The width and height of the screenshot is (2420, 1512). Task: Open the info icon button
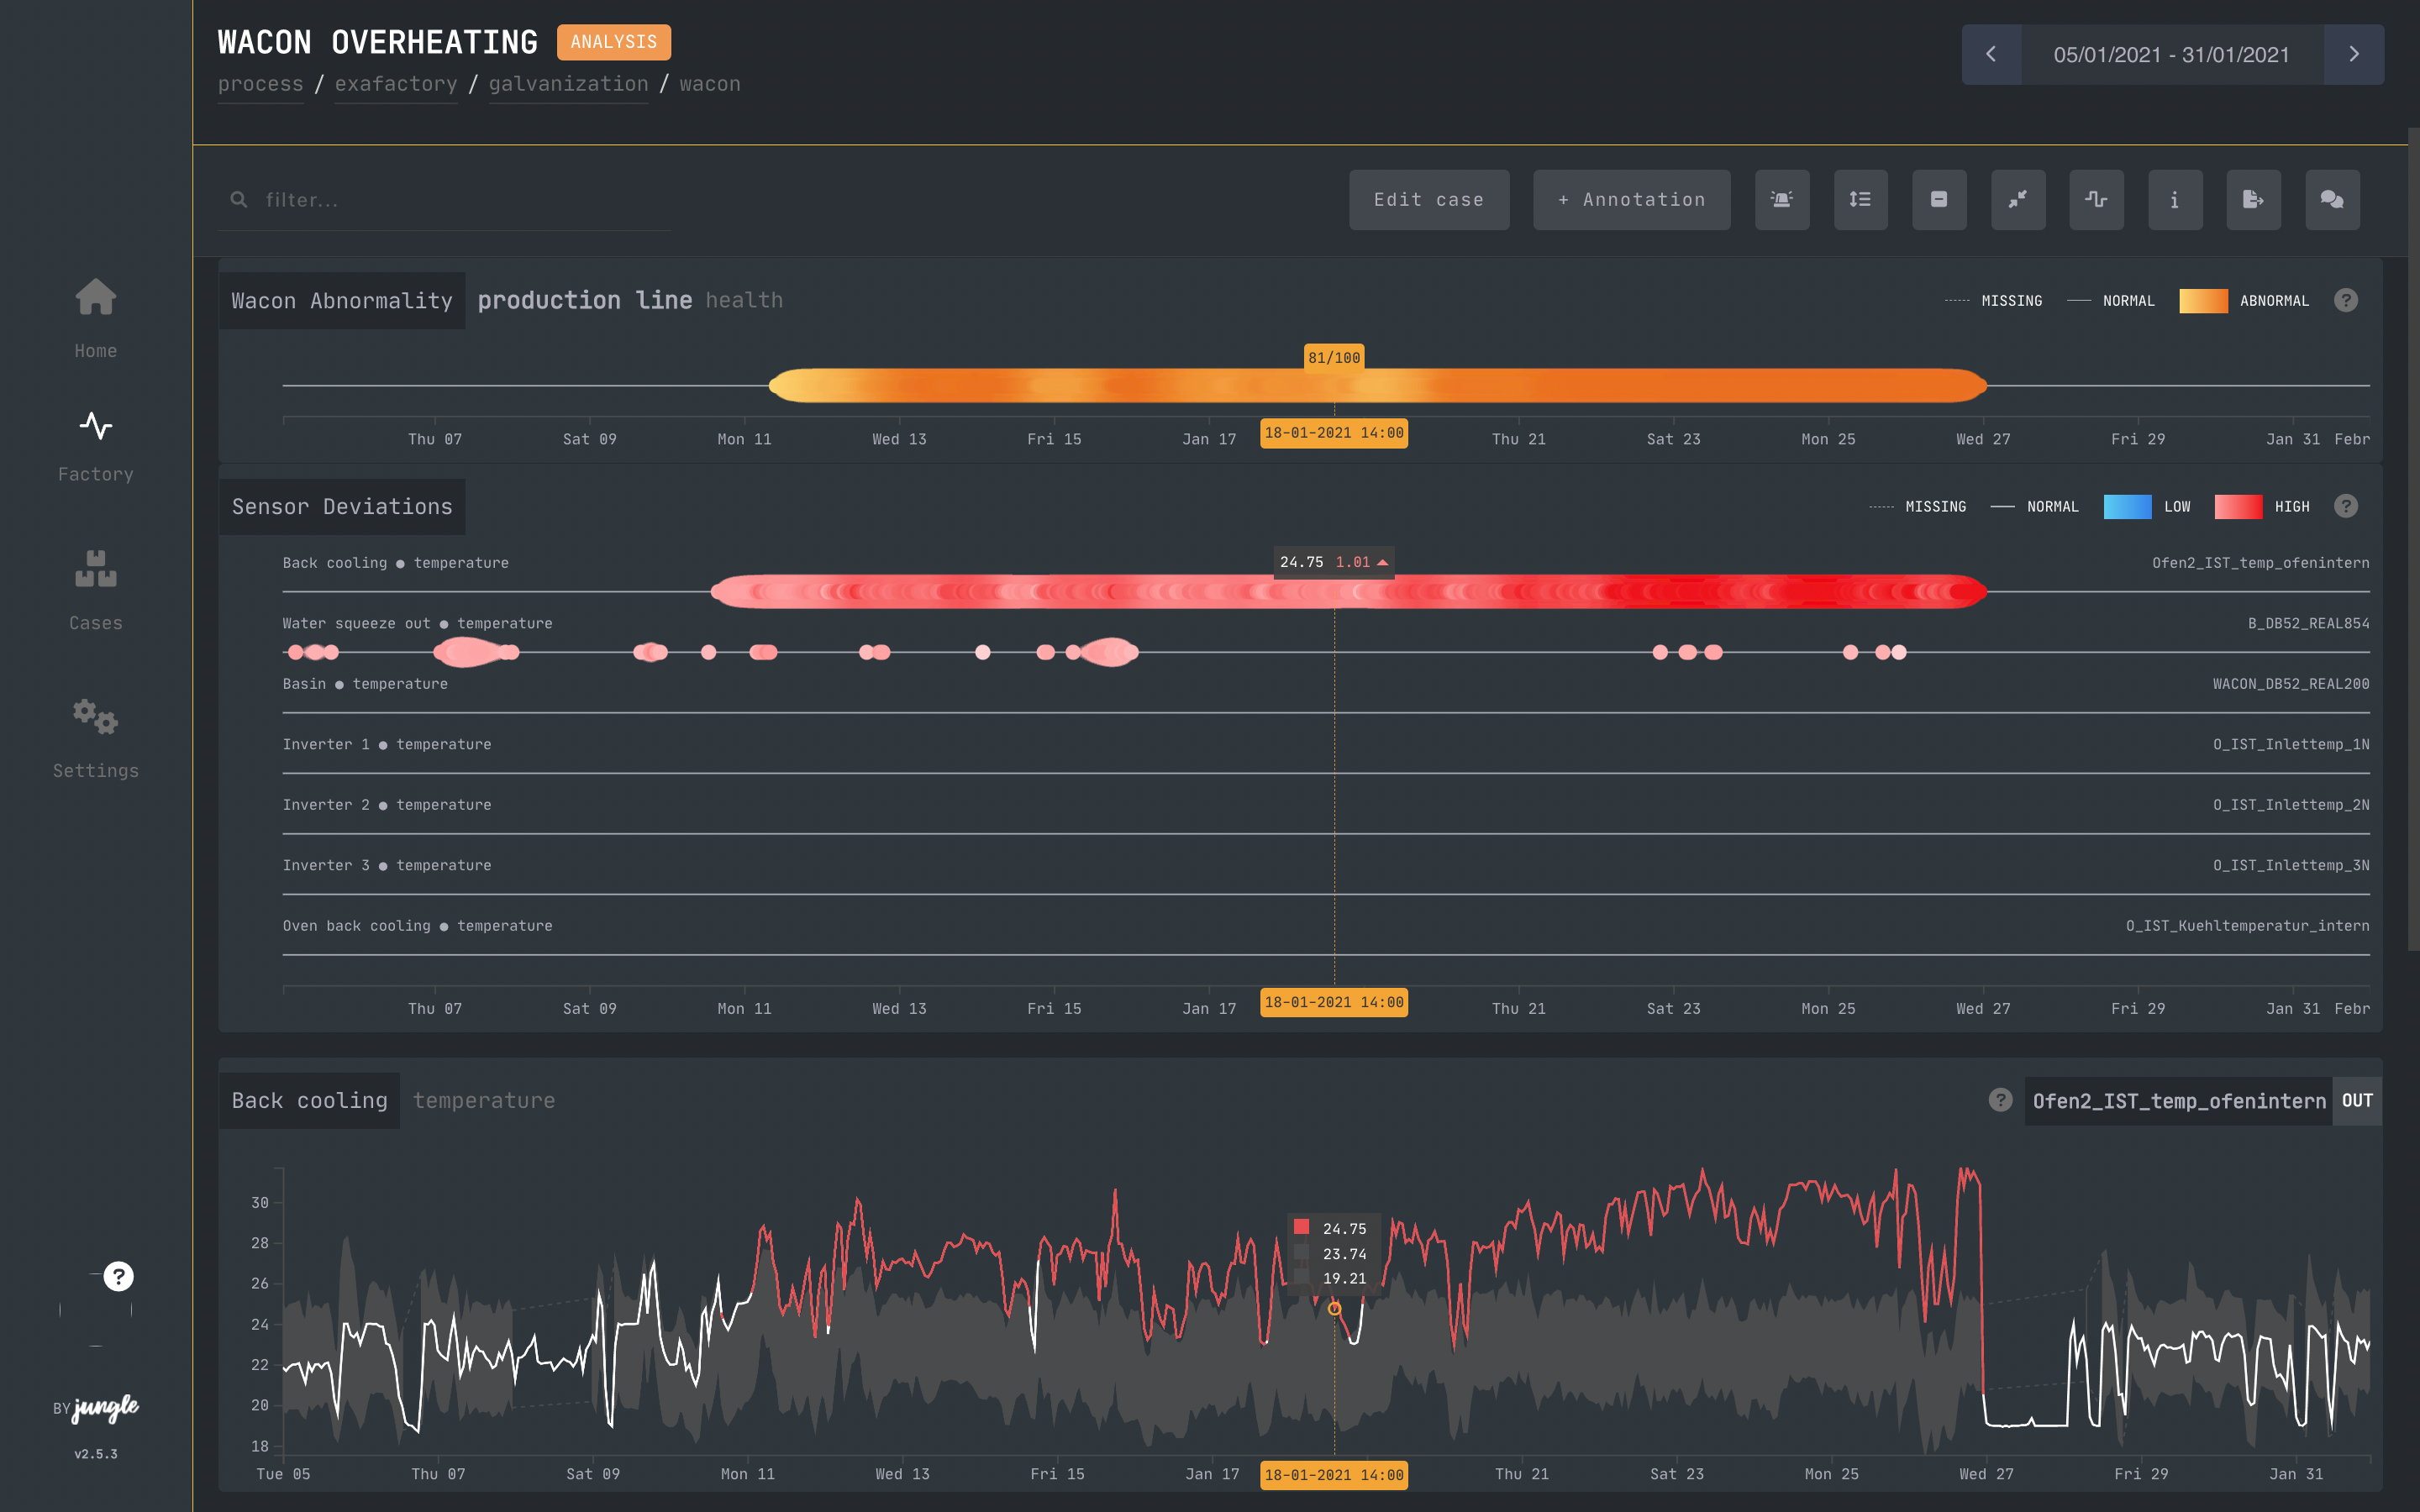2174,200
